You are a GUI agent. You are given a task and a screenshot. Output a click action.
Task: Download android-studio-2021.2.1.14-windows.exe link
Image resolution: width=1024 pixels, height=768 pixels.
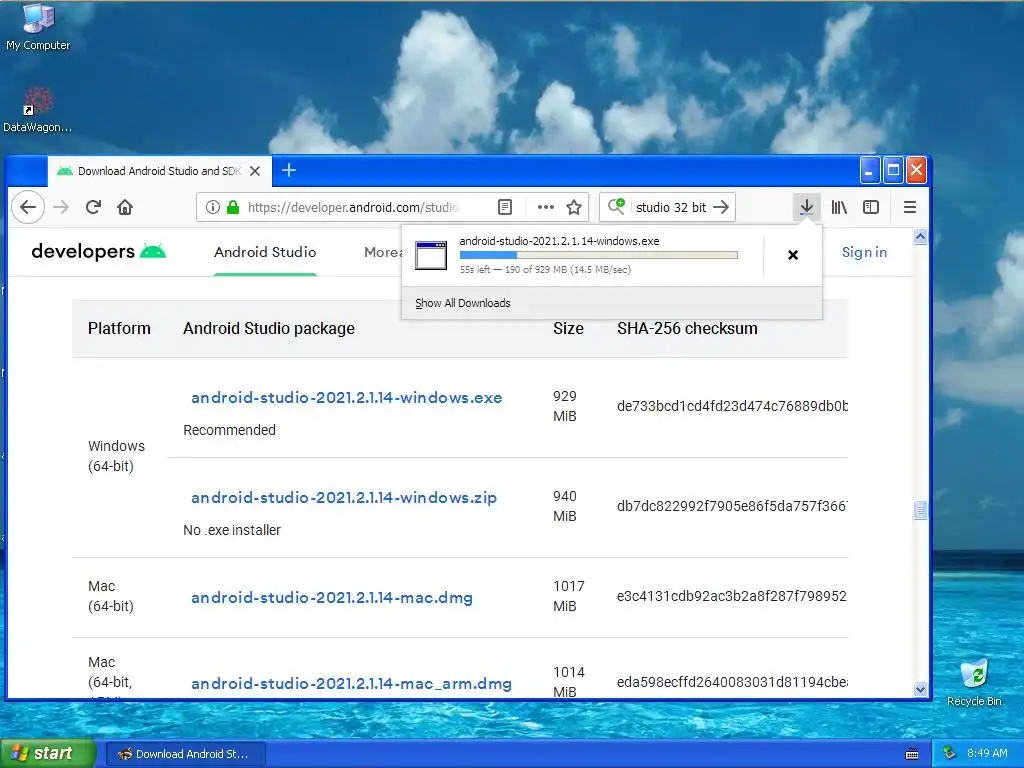click(x=346, y=398)
